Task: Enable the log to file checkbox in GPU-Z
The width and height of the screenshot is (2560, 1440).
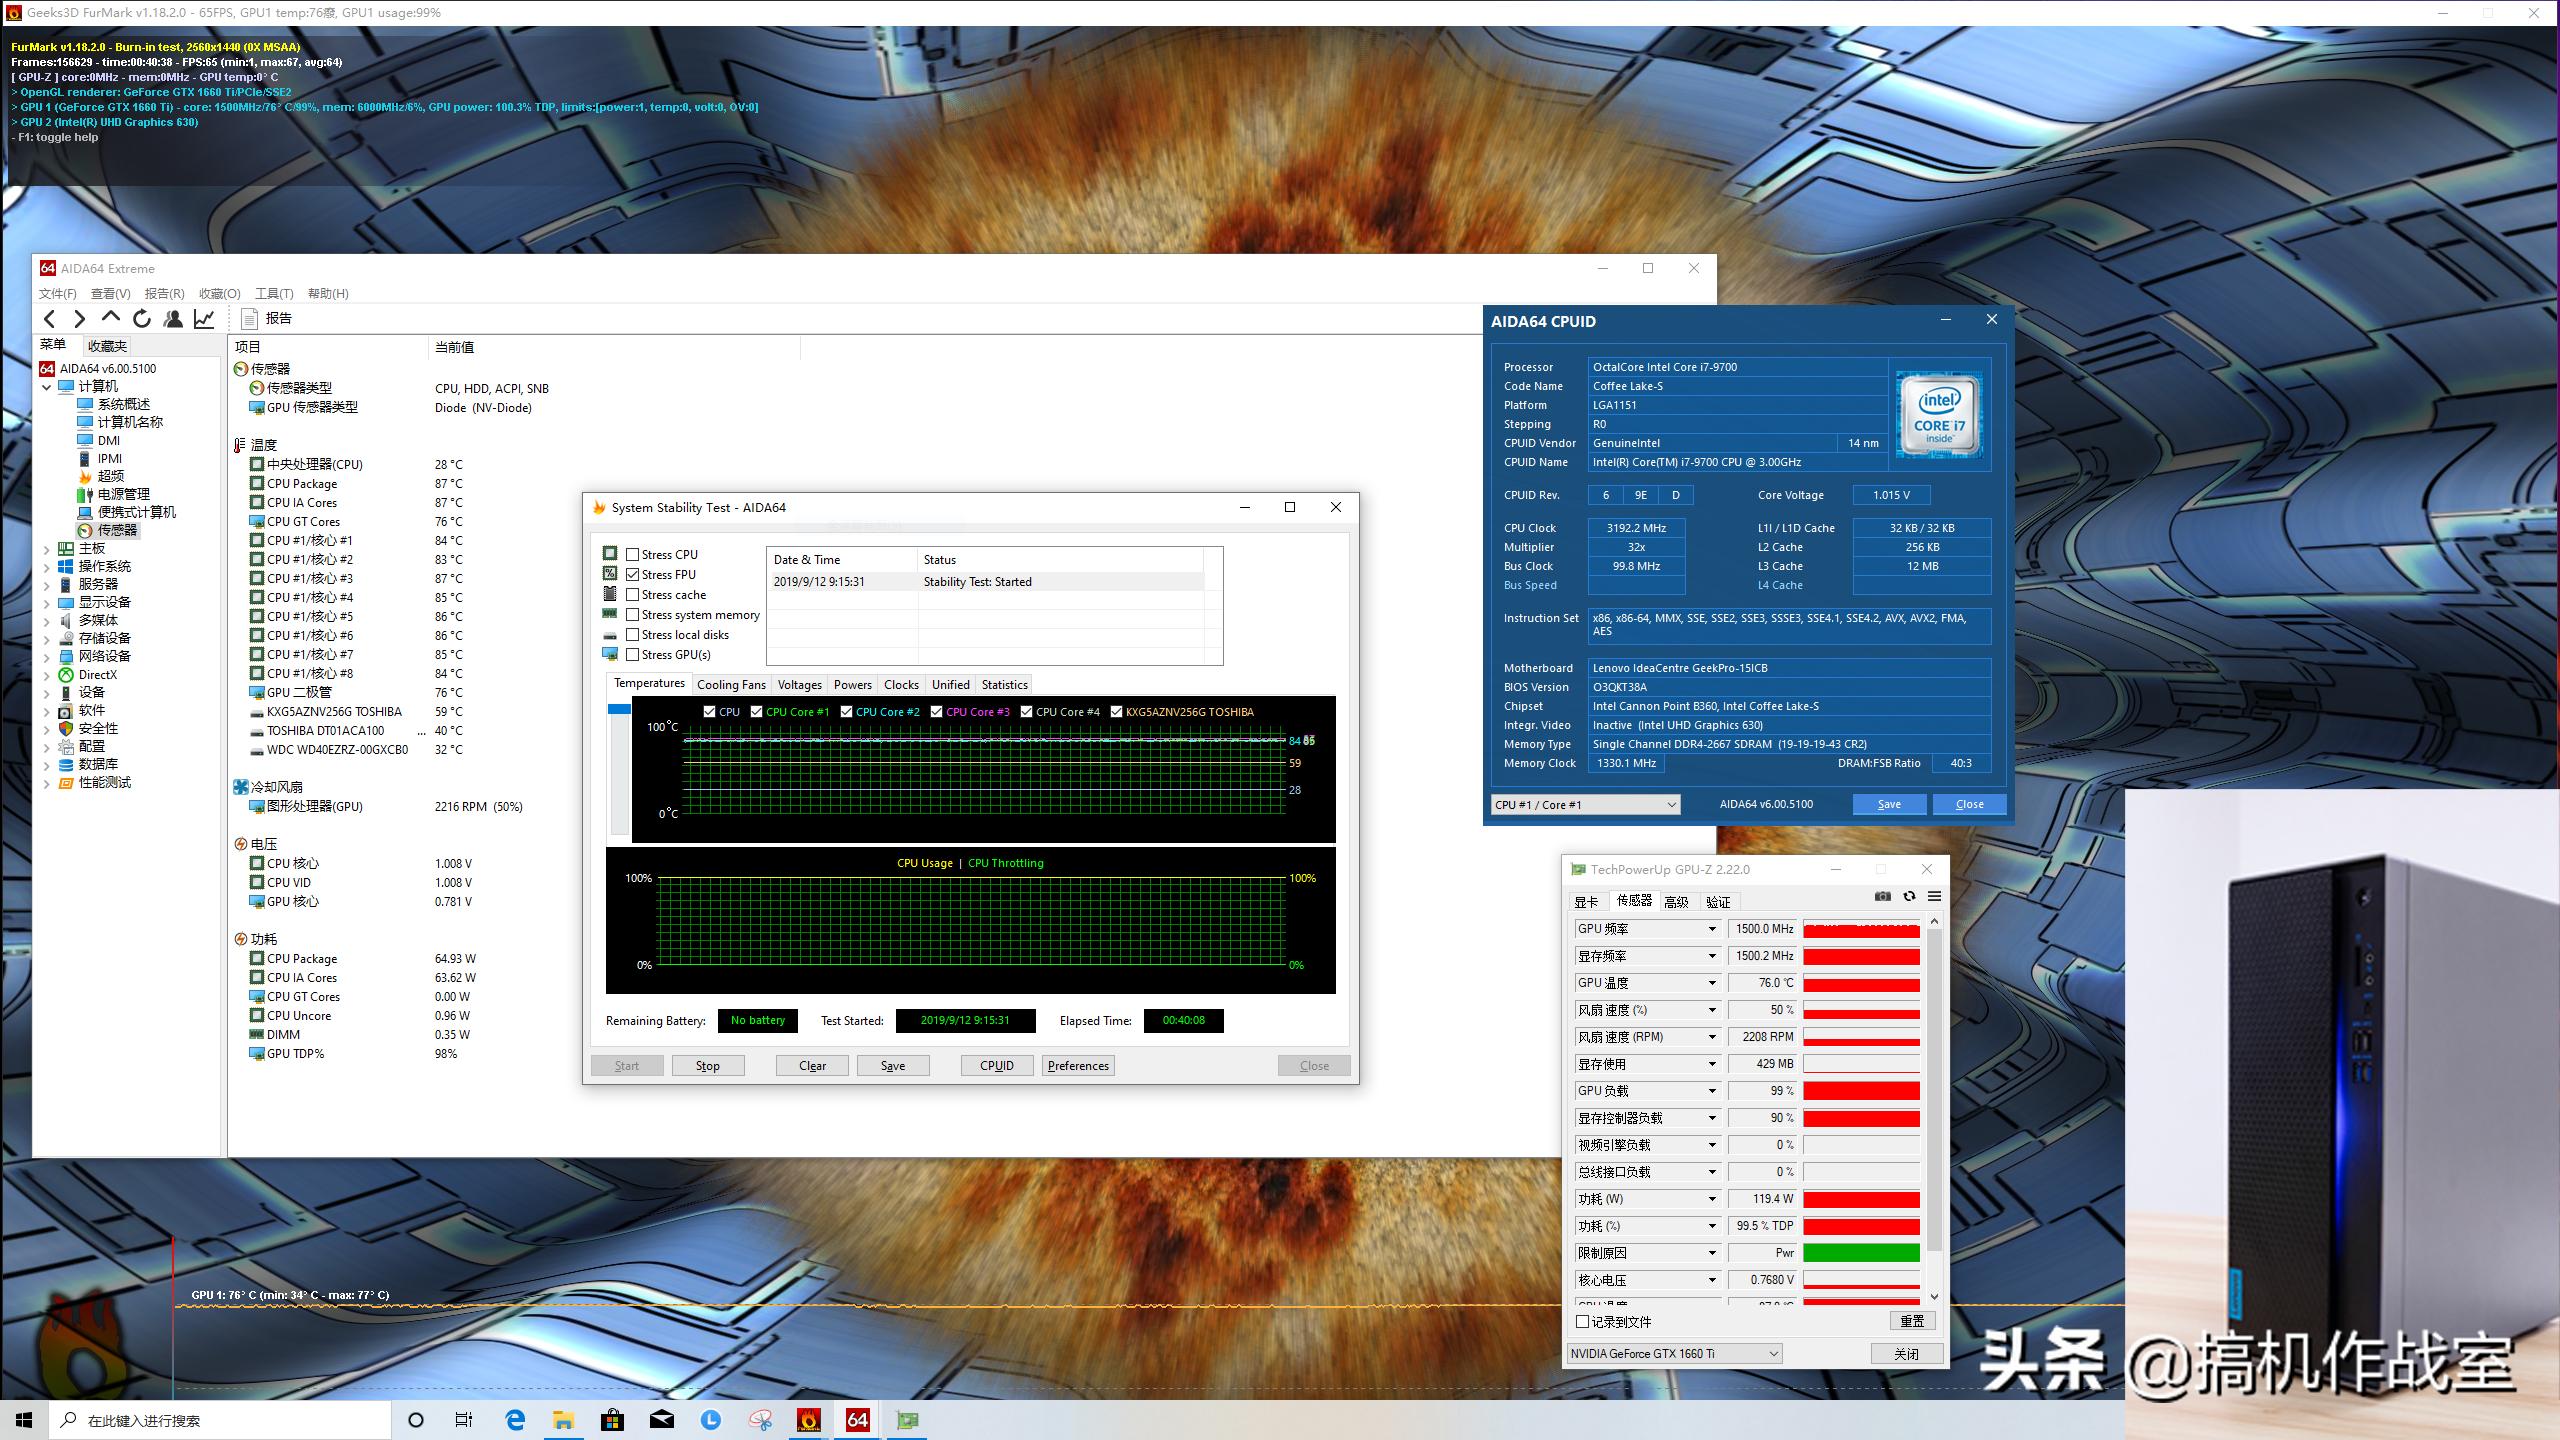Action: click(x=1582, y=1322)
